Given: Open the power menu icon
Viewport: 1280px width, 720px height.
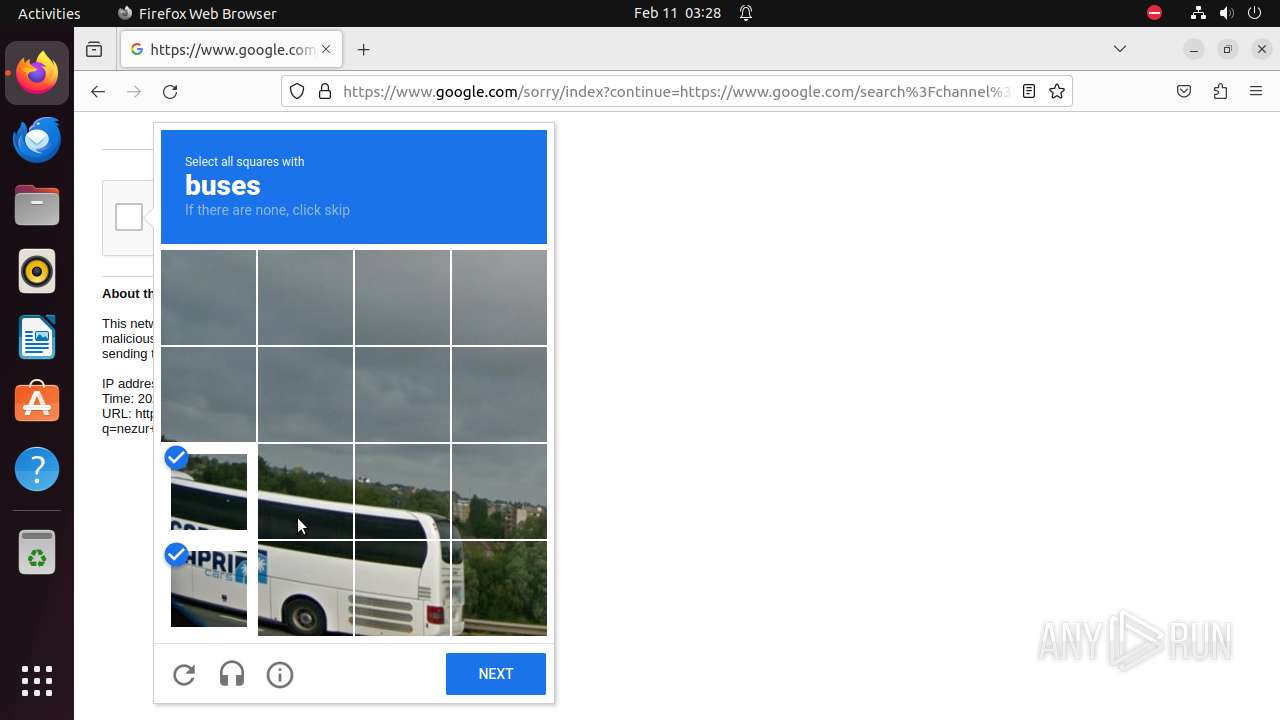Looking at the screenshot, I should coord(1255,13).
